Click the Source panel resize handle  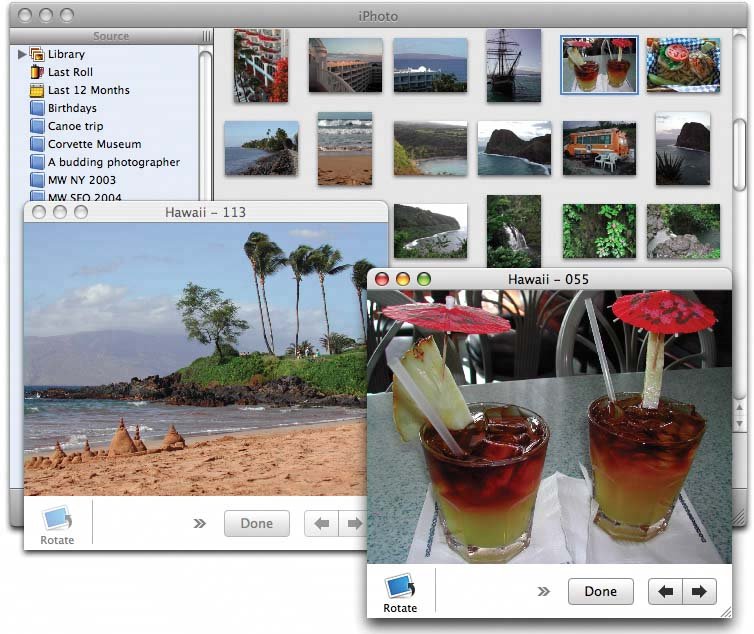click(207, 36)
